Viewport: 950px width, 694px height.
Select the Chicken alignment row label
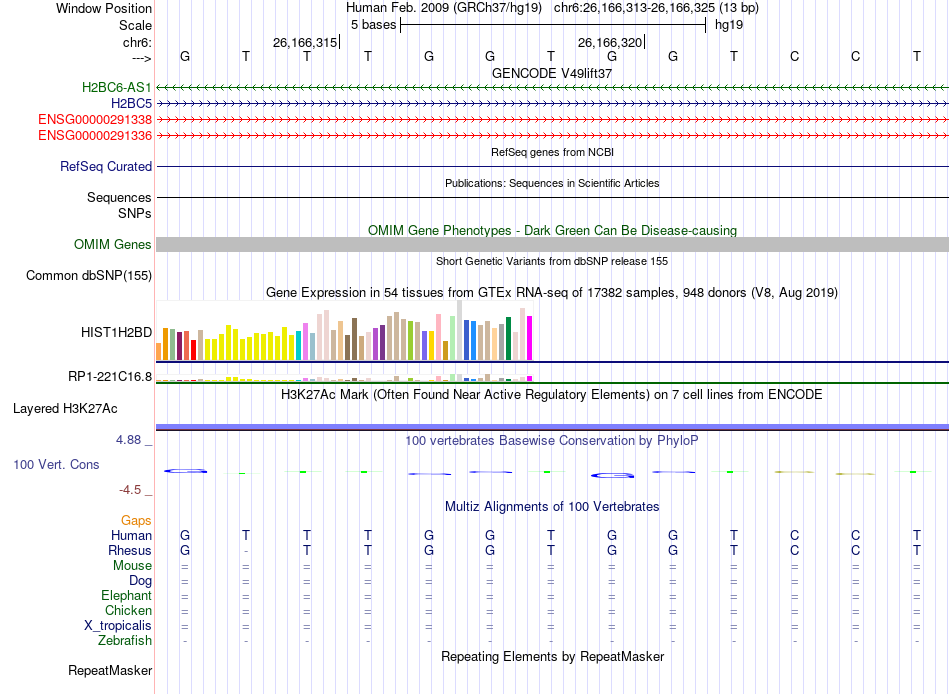(128, 610)
